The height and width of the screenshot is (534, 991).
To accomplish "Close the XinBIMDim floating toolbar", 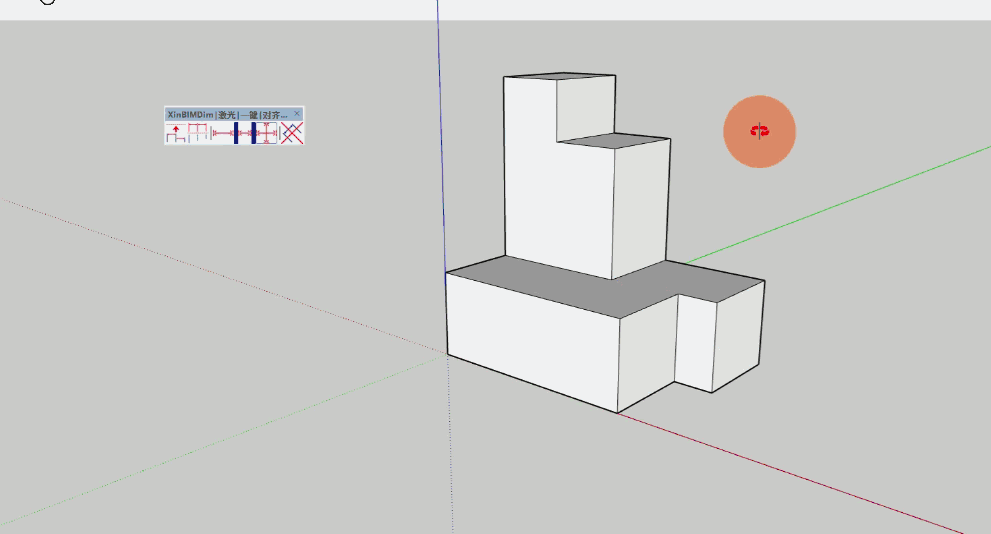I will click(297, 114).
